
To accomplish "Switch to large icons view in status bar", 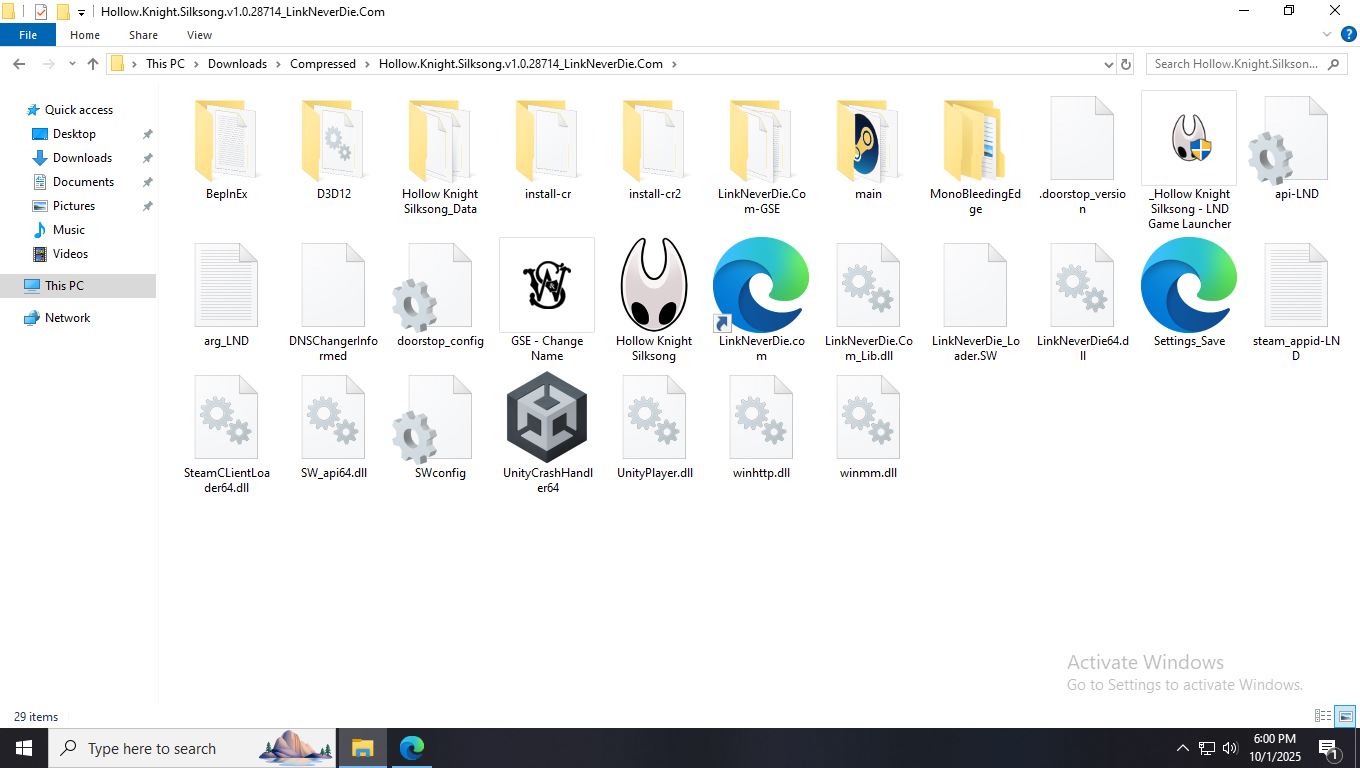I will (x=1345, y=716).
